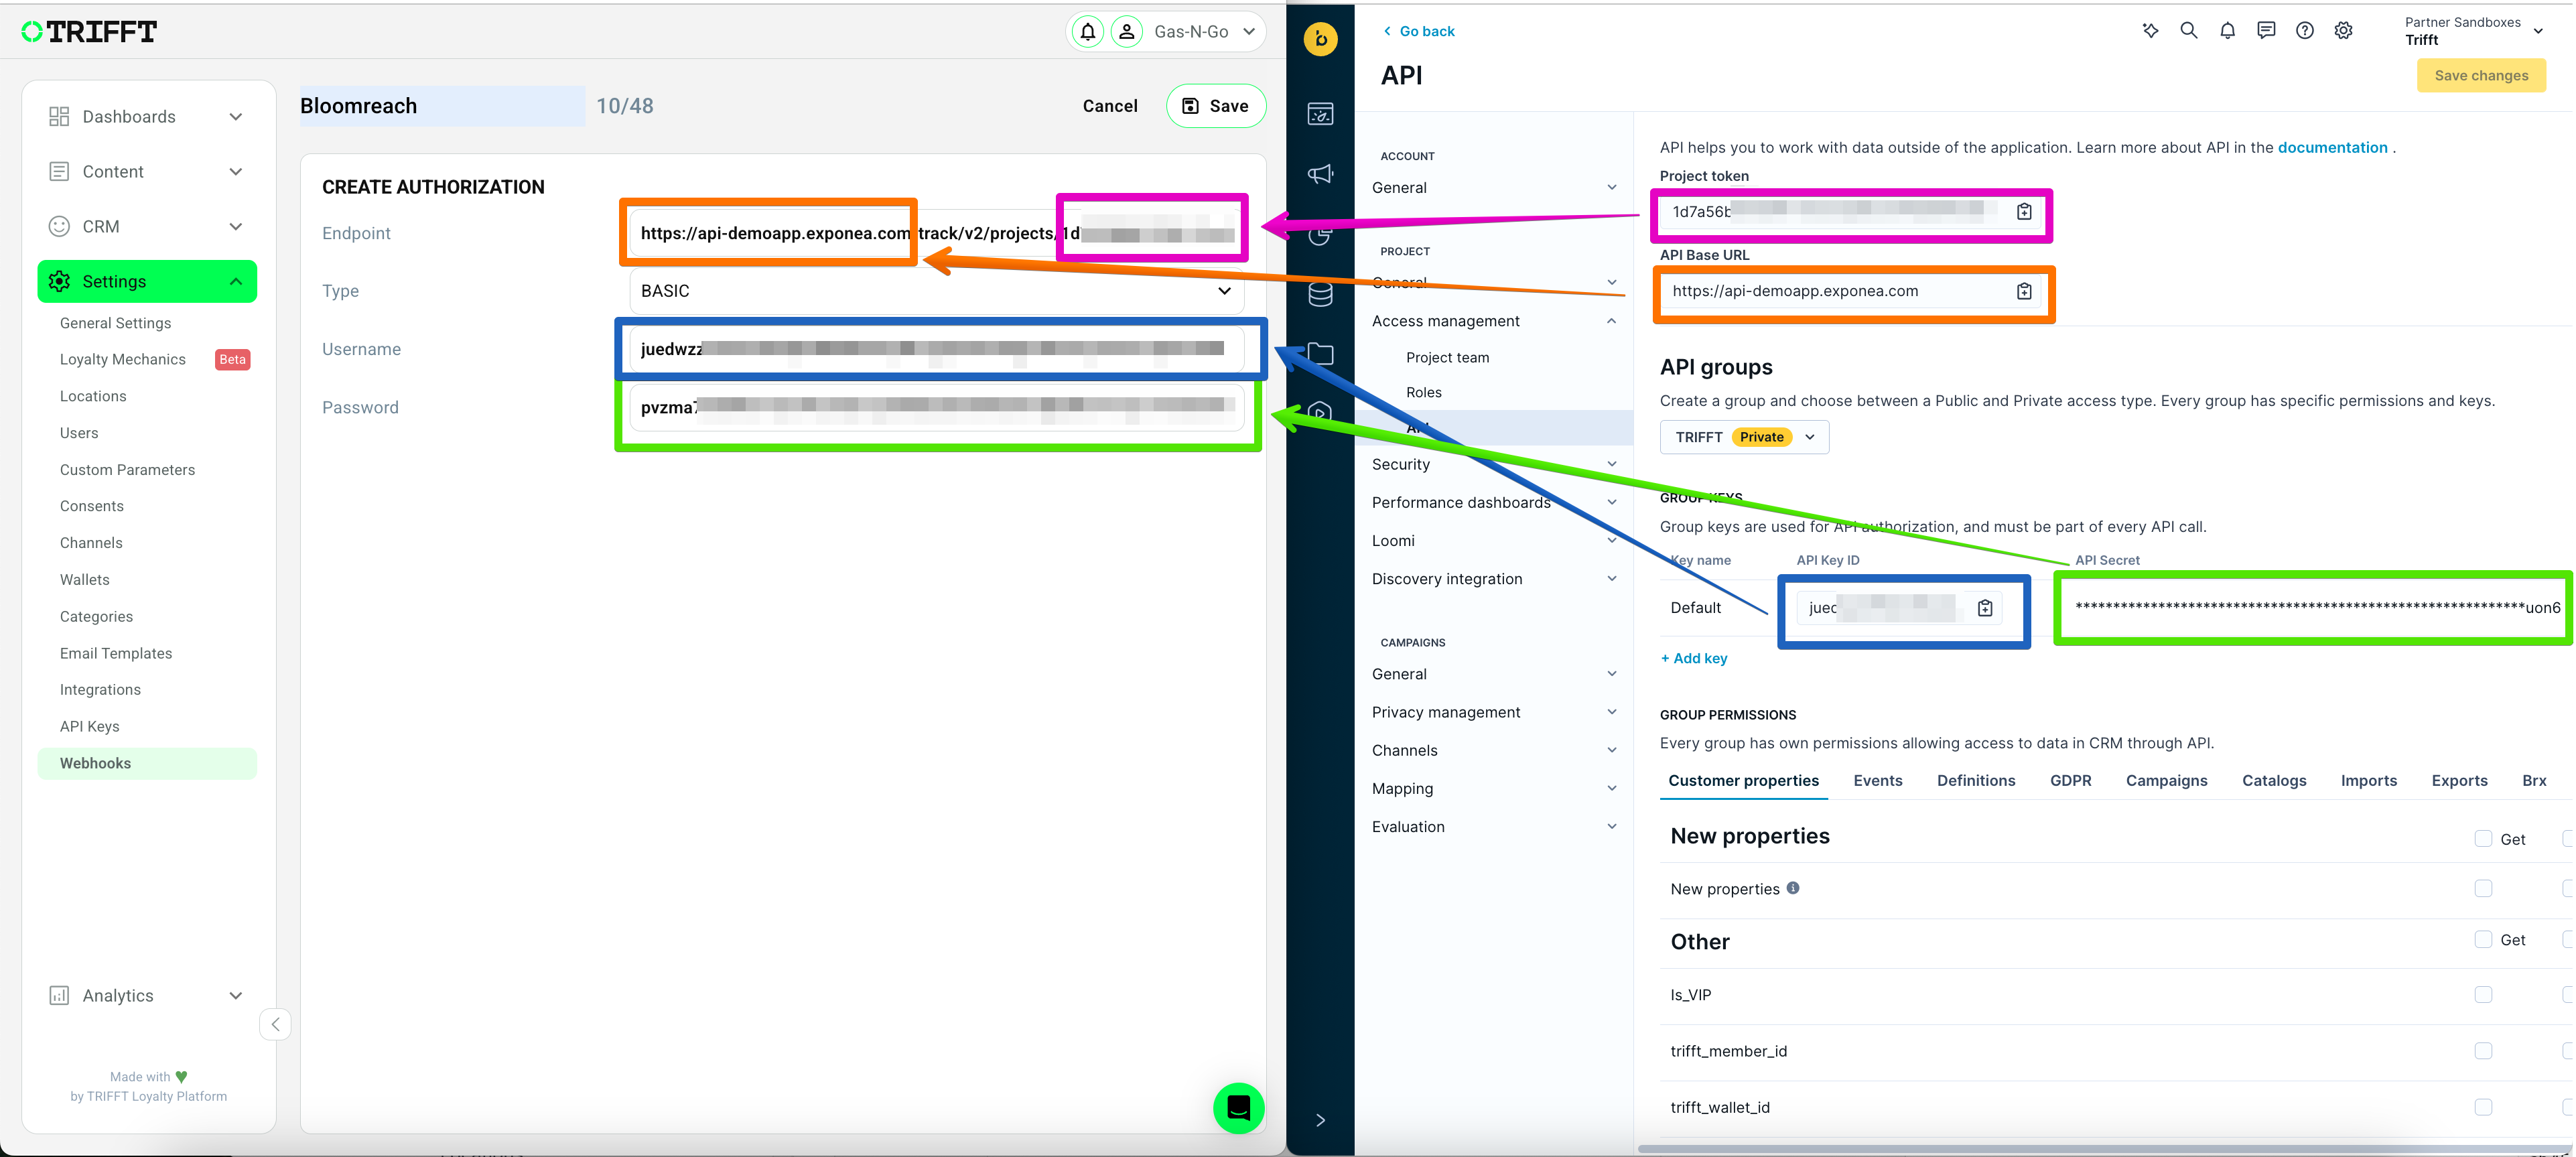Click the Save button for authorization
Image resolution: width=2576 pixels, height=1157 pixels.
point(1215,106)
